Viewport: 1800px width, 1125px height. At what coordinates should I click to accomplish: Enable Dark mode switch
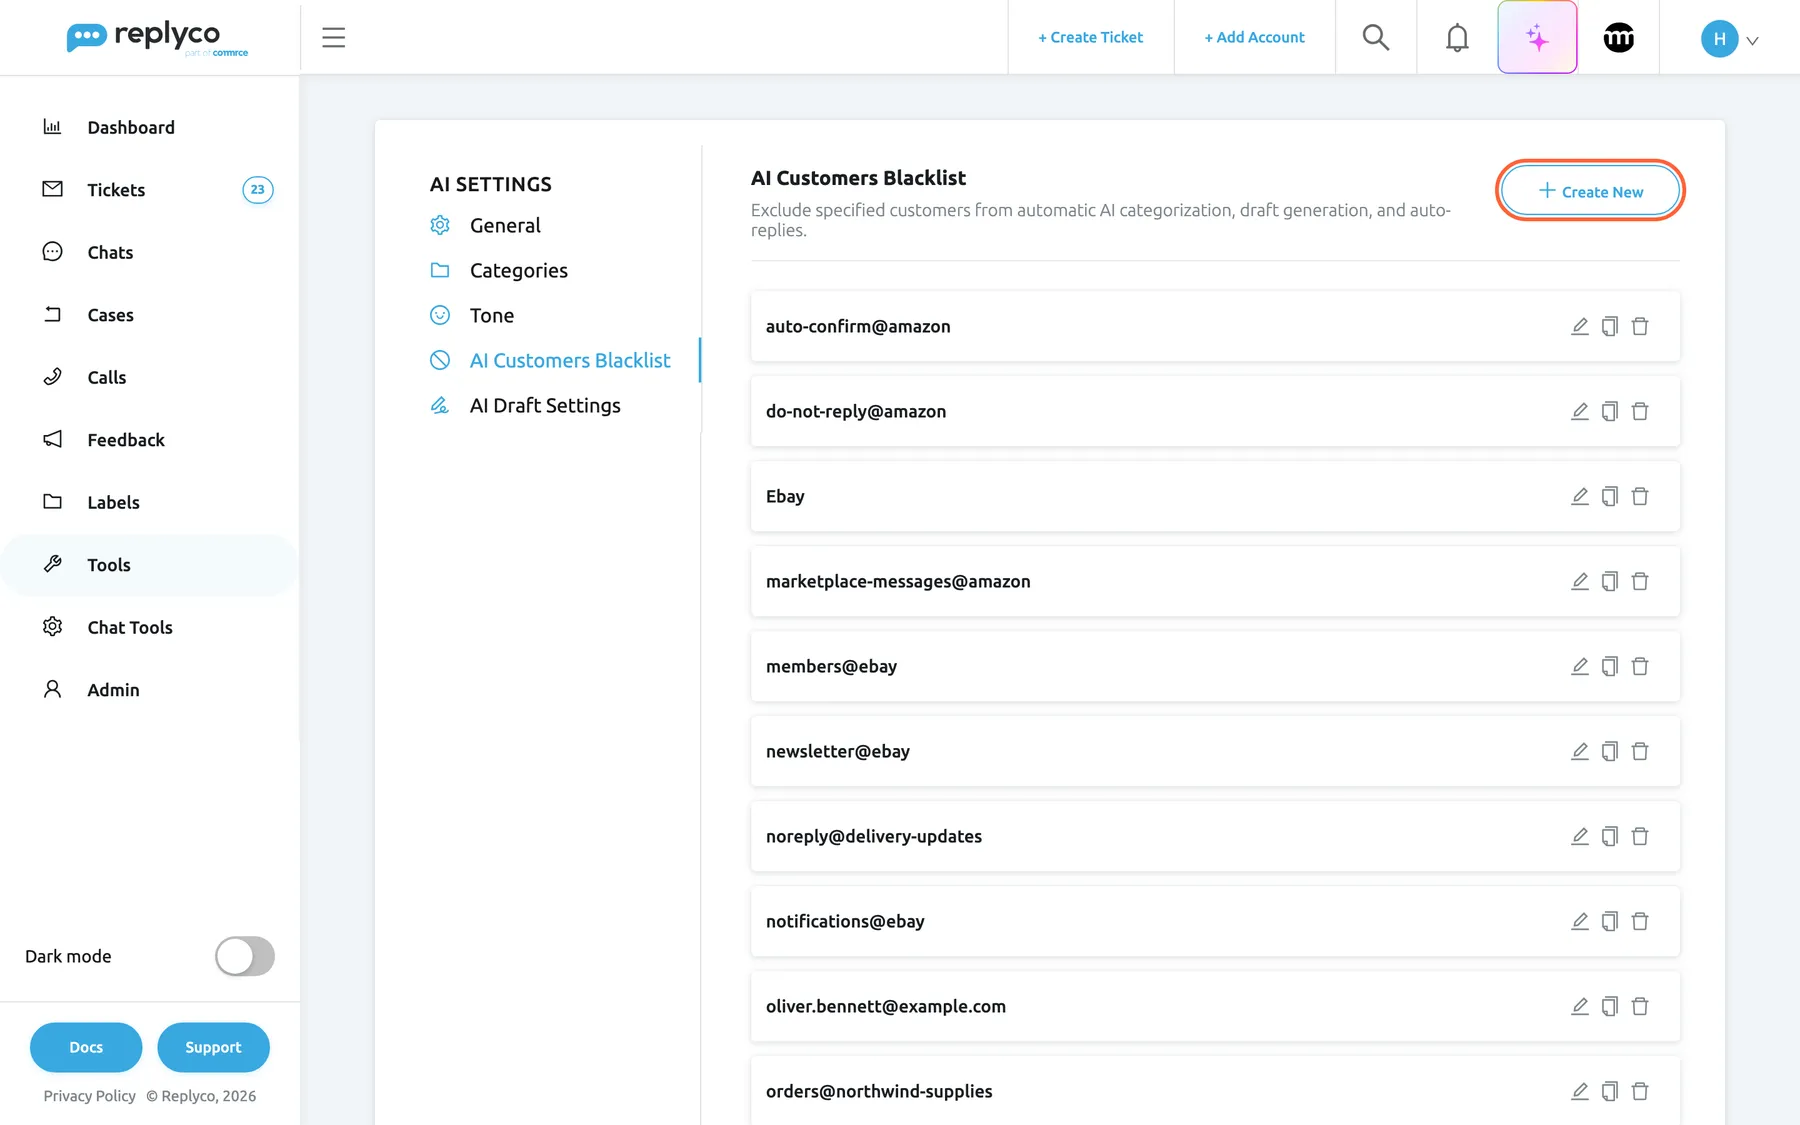point(245,956)
